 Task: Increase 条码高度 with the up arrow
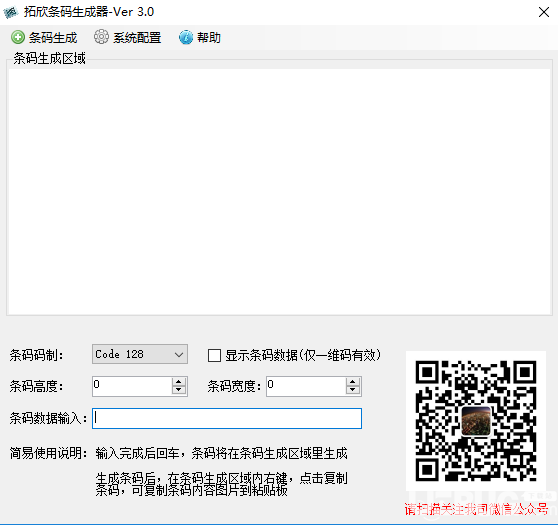pos(179,382)
